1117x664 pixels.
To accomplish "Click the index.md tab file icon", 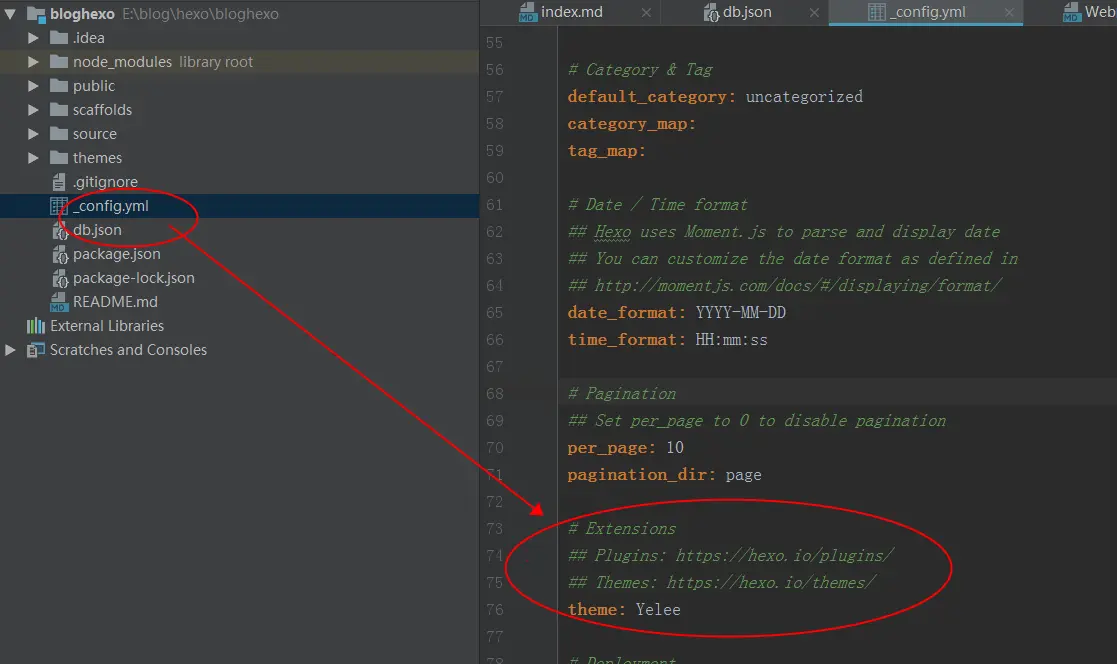I will pyautogui.click(x=527, y=12).
